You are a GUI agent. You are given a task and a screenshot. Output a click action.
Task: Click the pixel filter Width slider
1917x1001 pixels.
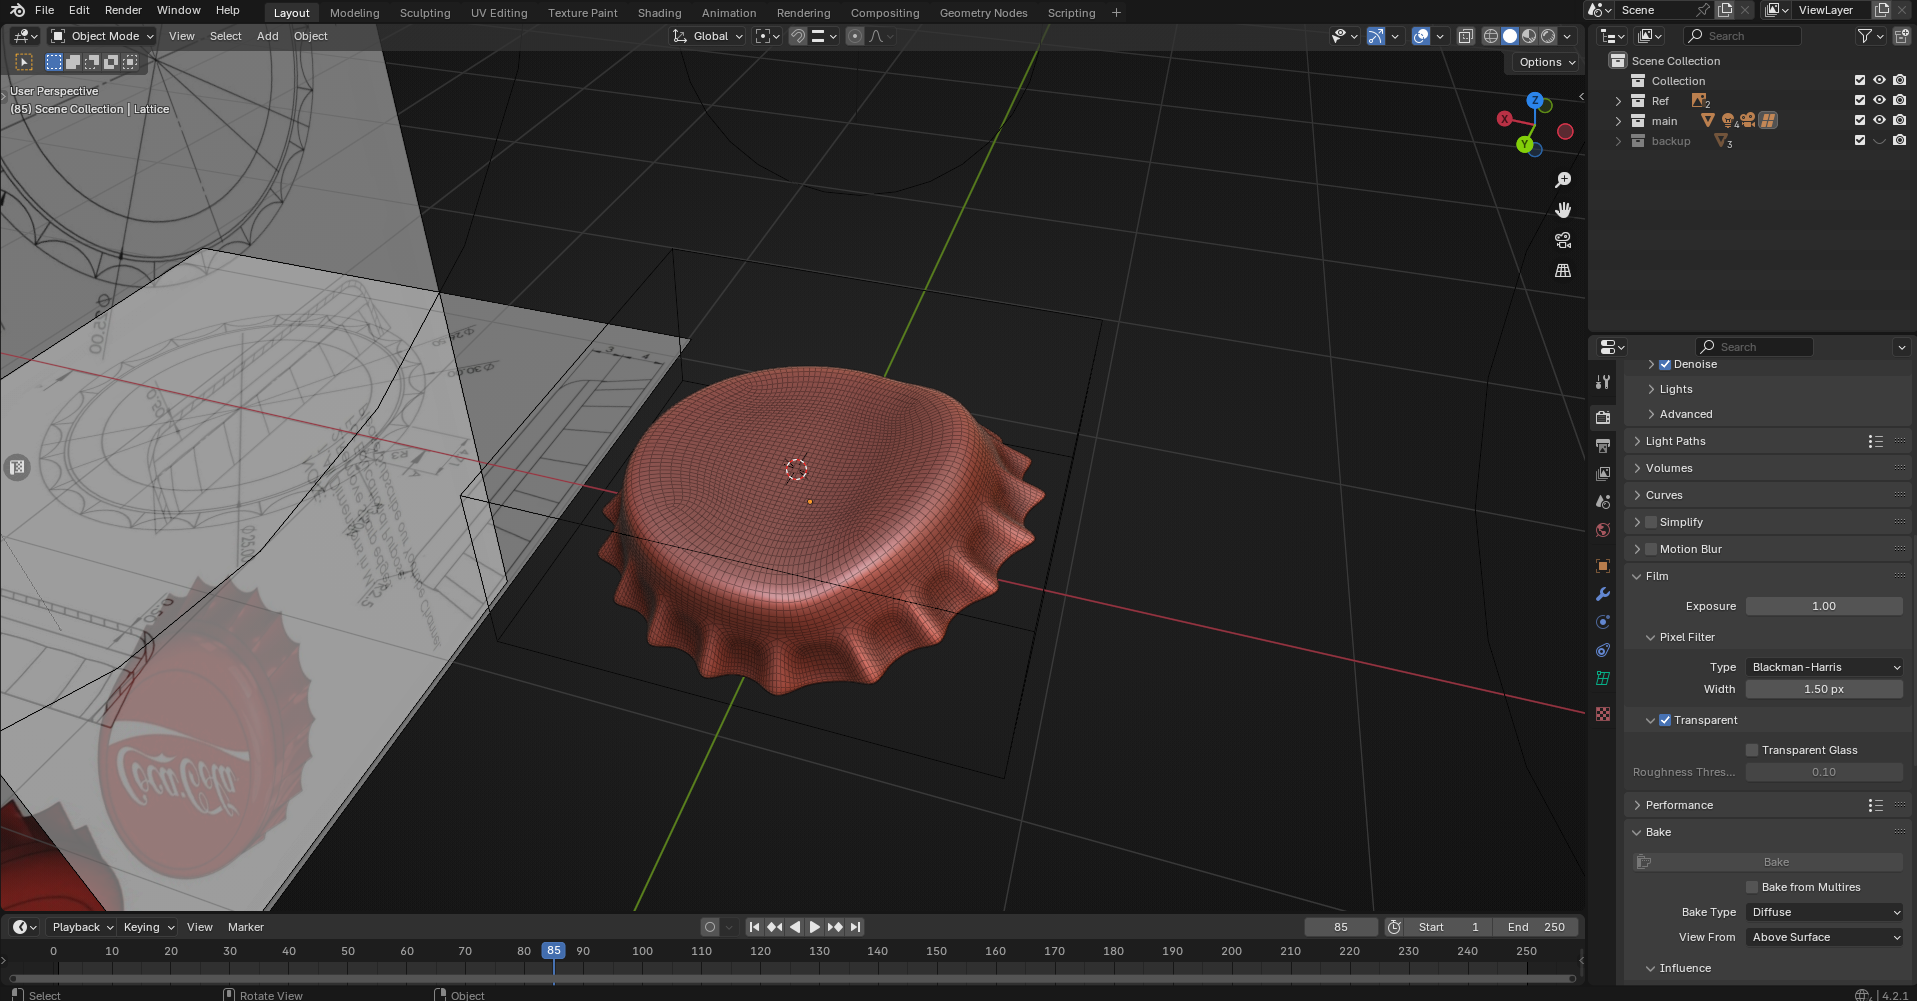1824,689
